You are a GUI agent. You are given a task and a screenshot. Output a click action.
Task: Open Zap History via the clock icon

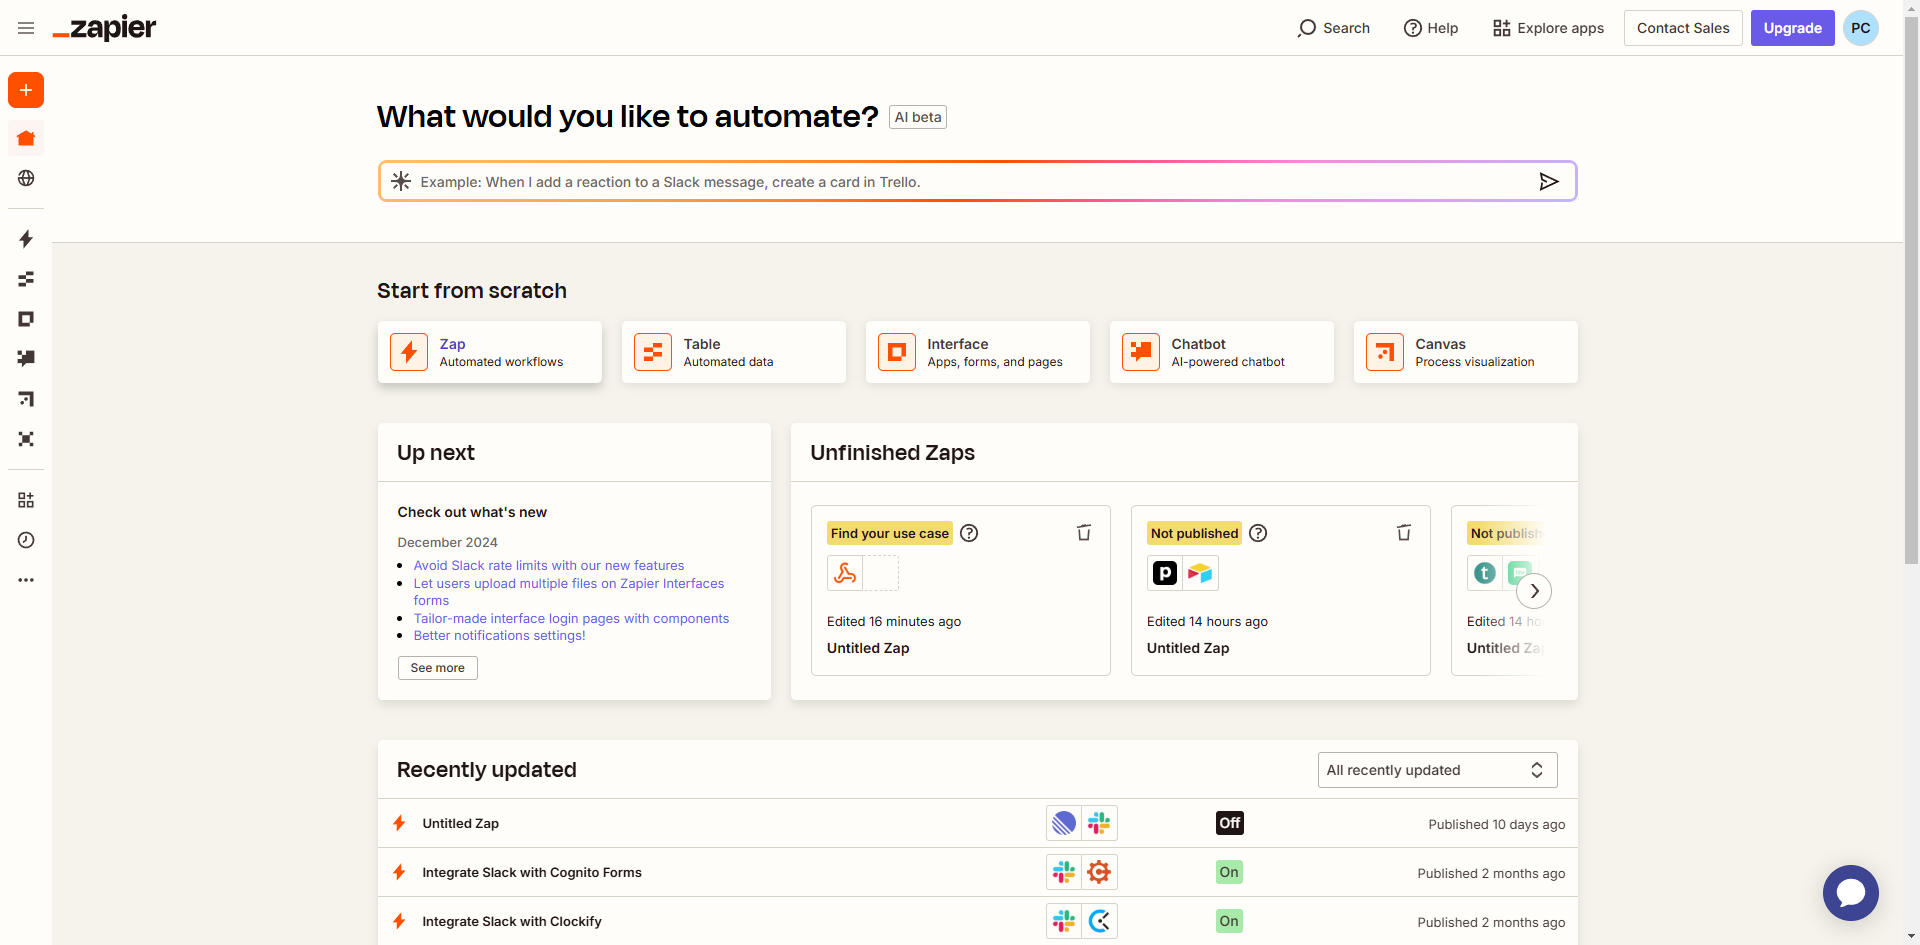tap(25, 540)
